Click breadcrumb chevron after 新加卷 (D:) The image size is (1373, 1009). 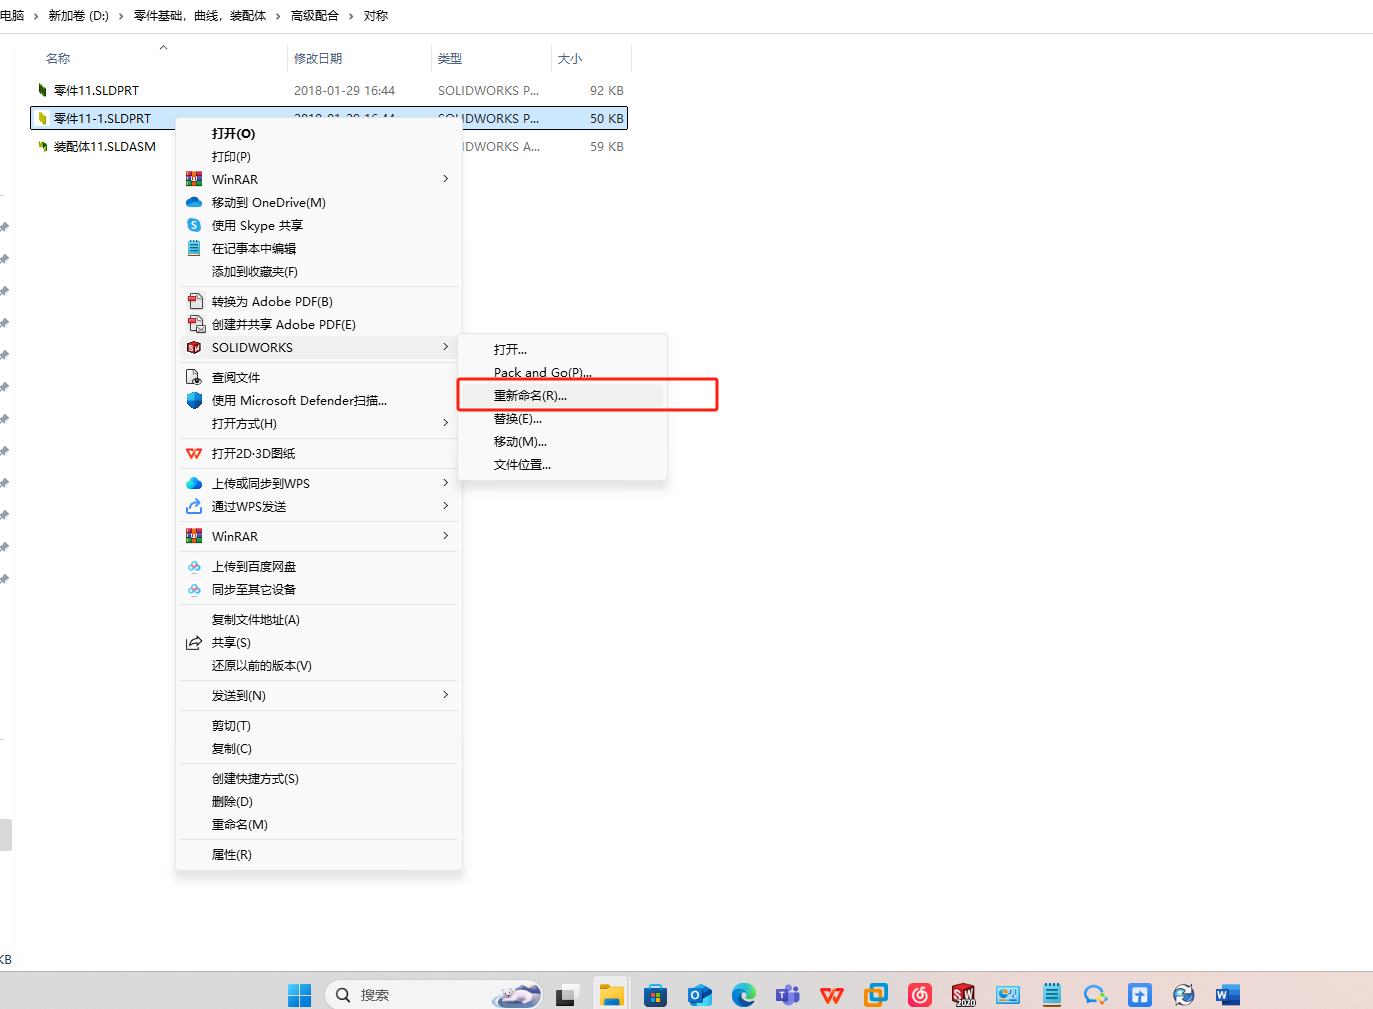[x=121, y=16]
